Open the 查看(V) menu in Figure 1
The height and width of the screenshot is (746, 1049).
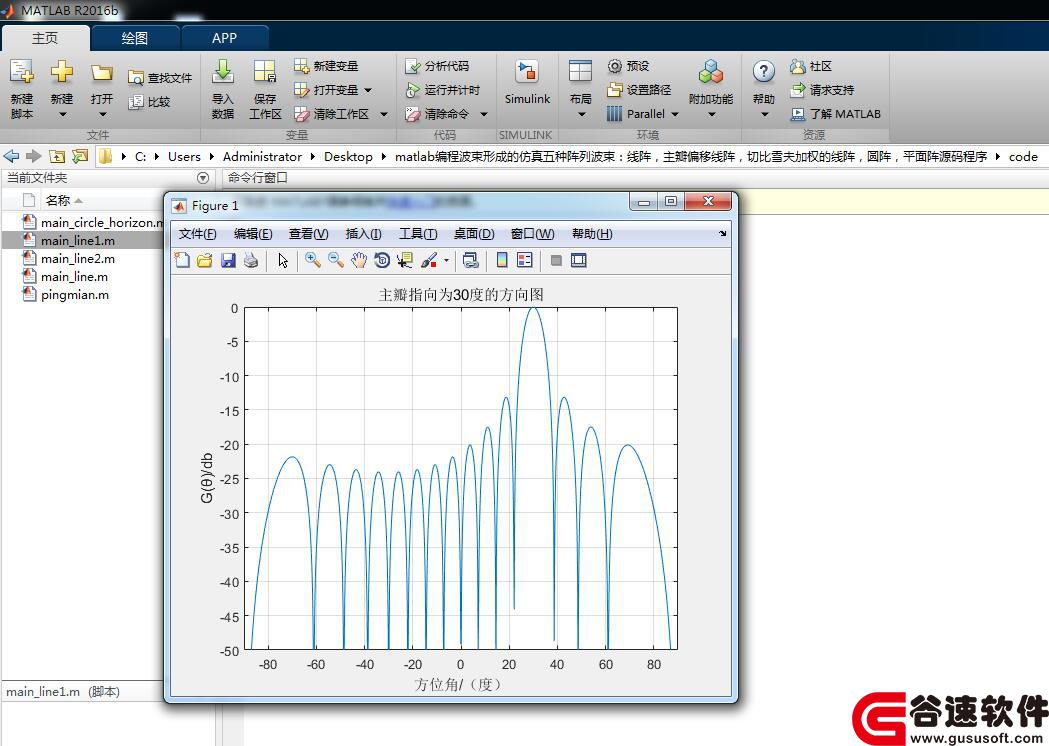point(308,234)
